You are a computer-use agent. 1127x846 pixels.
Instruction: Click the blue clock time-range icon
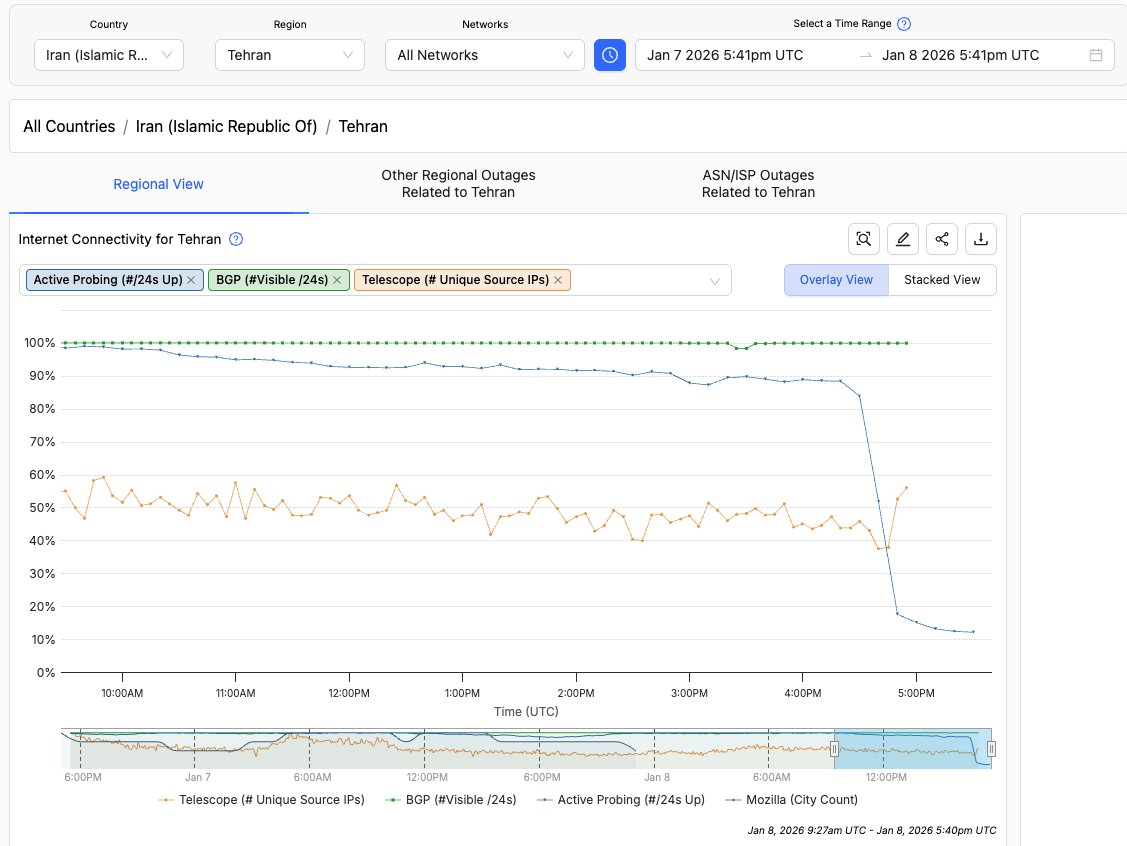tap(610, 55)
